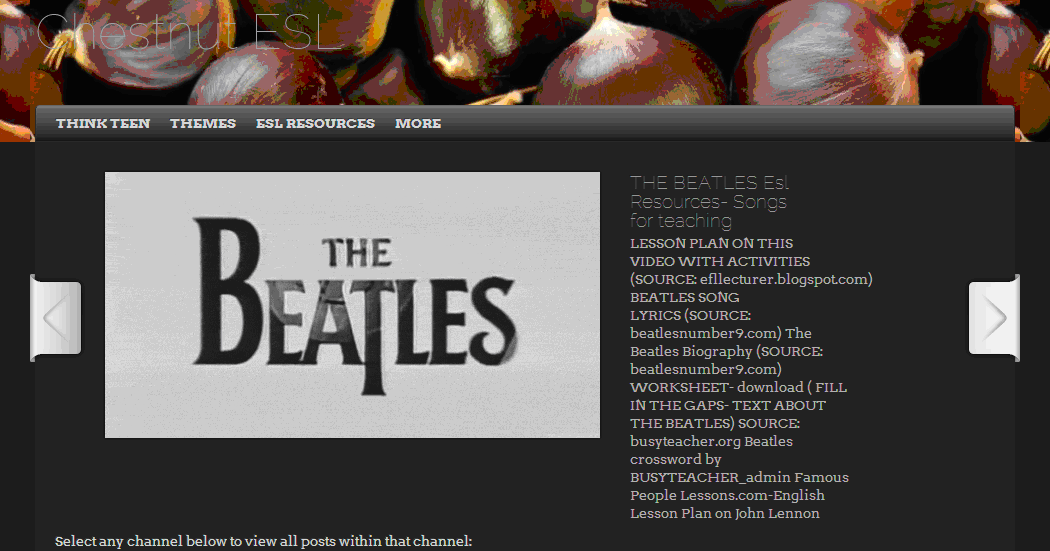Open the THEMES menu item
Screen dimensions: 1050x551
click(203, 124)
